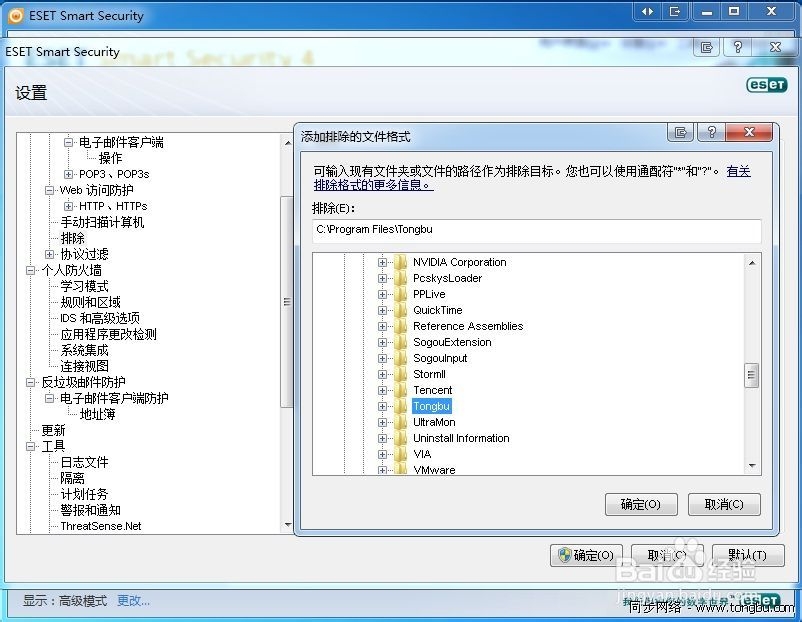This screenshot has height=622, width=802.
Task: Click settings tree scroll up arrow
Action: [x=287, y=143]
